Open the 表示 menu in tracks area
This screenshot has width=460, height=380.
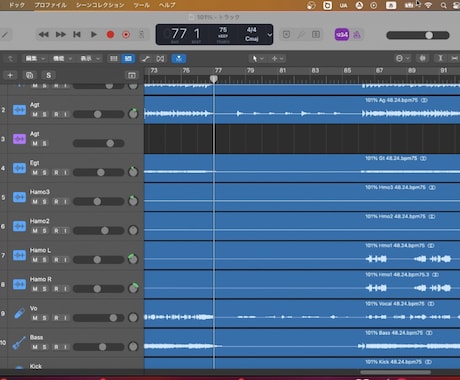pos(89,59)
